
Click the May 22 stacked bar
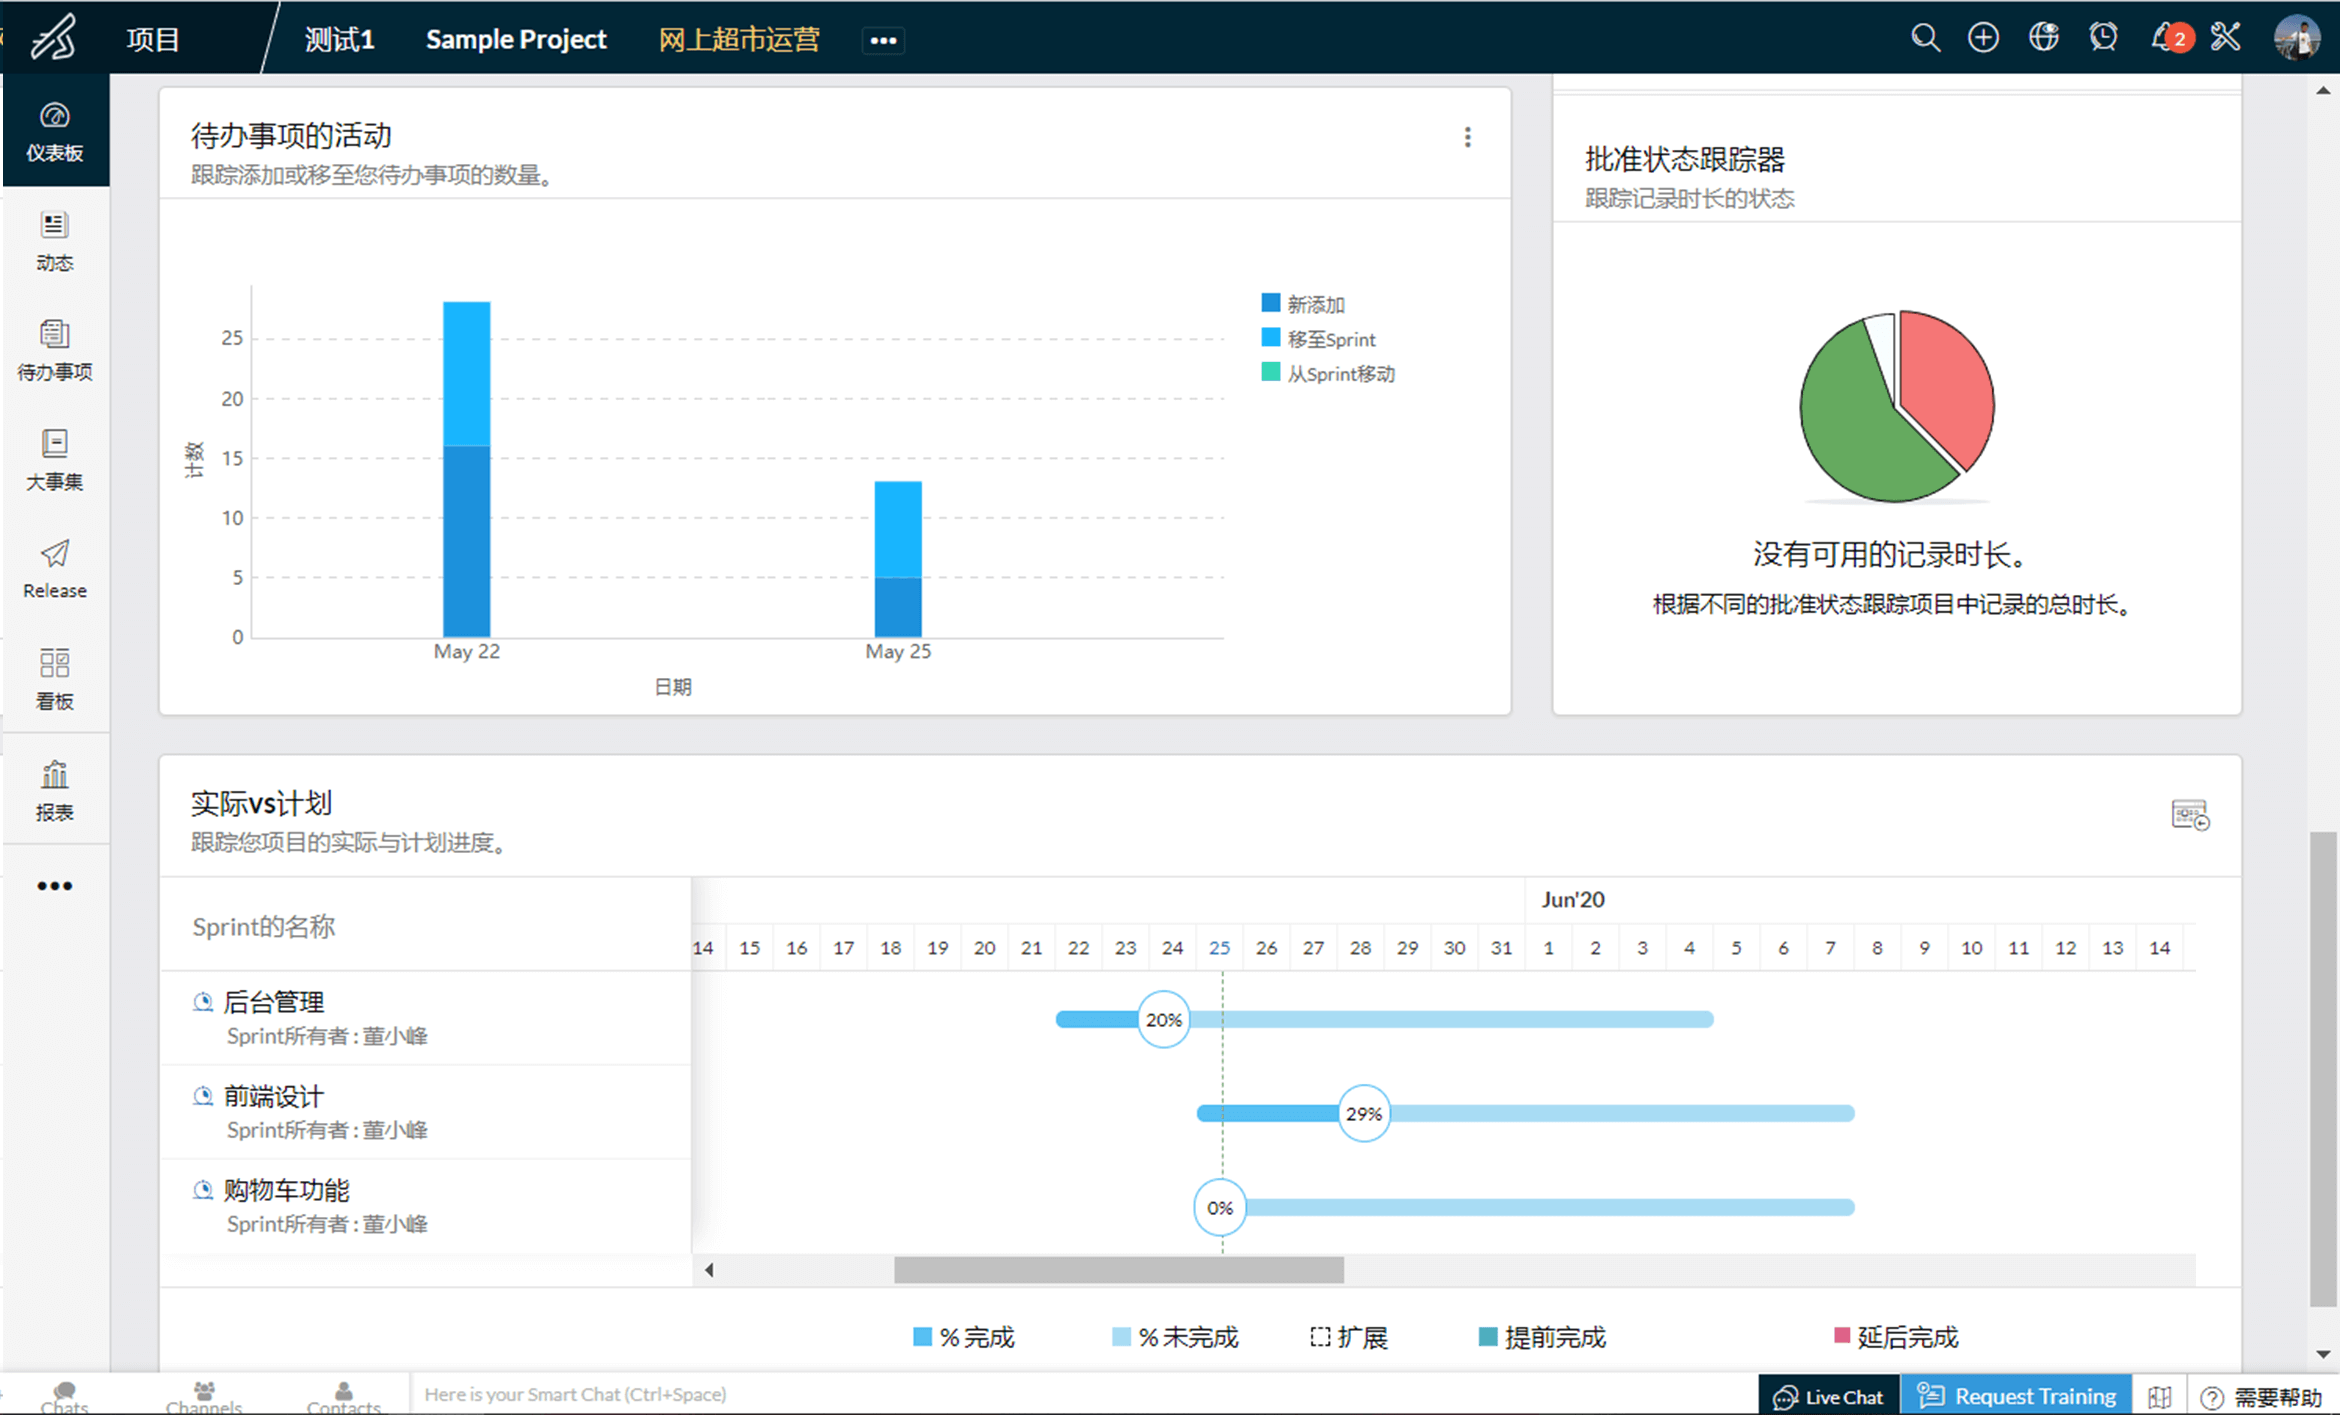pos(467,469)
